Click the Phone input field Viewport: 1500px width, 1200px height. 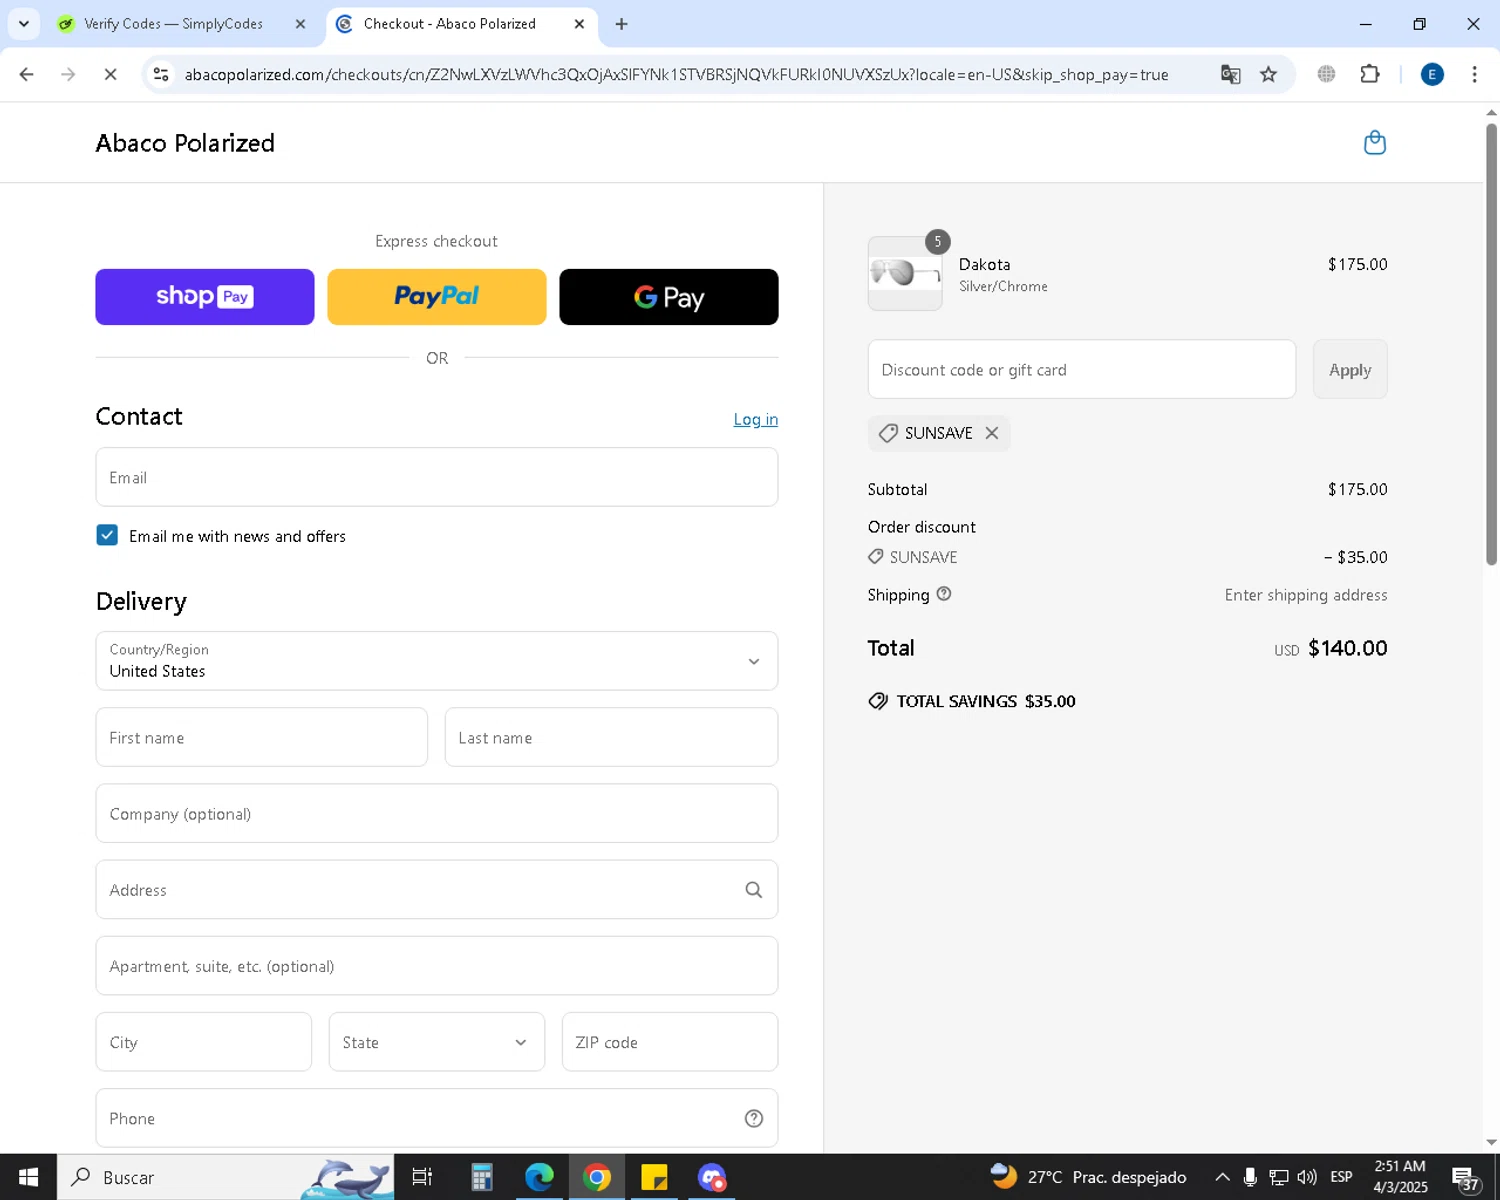pos(437,1118)
